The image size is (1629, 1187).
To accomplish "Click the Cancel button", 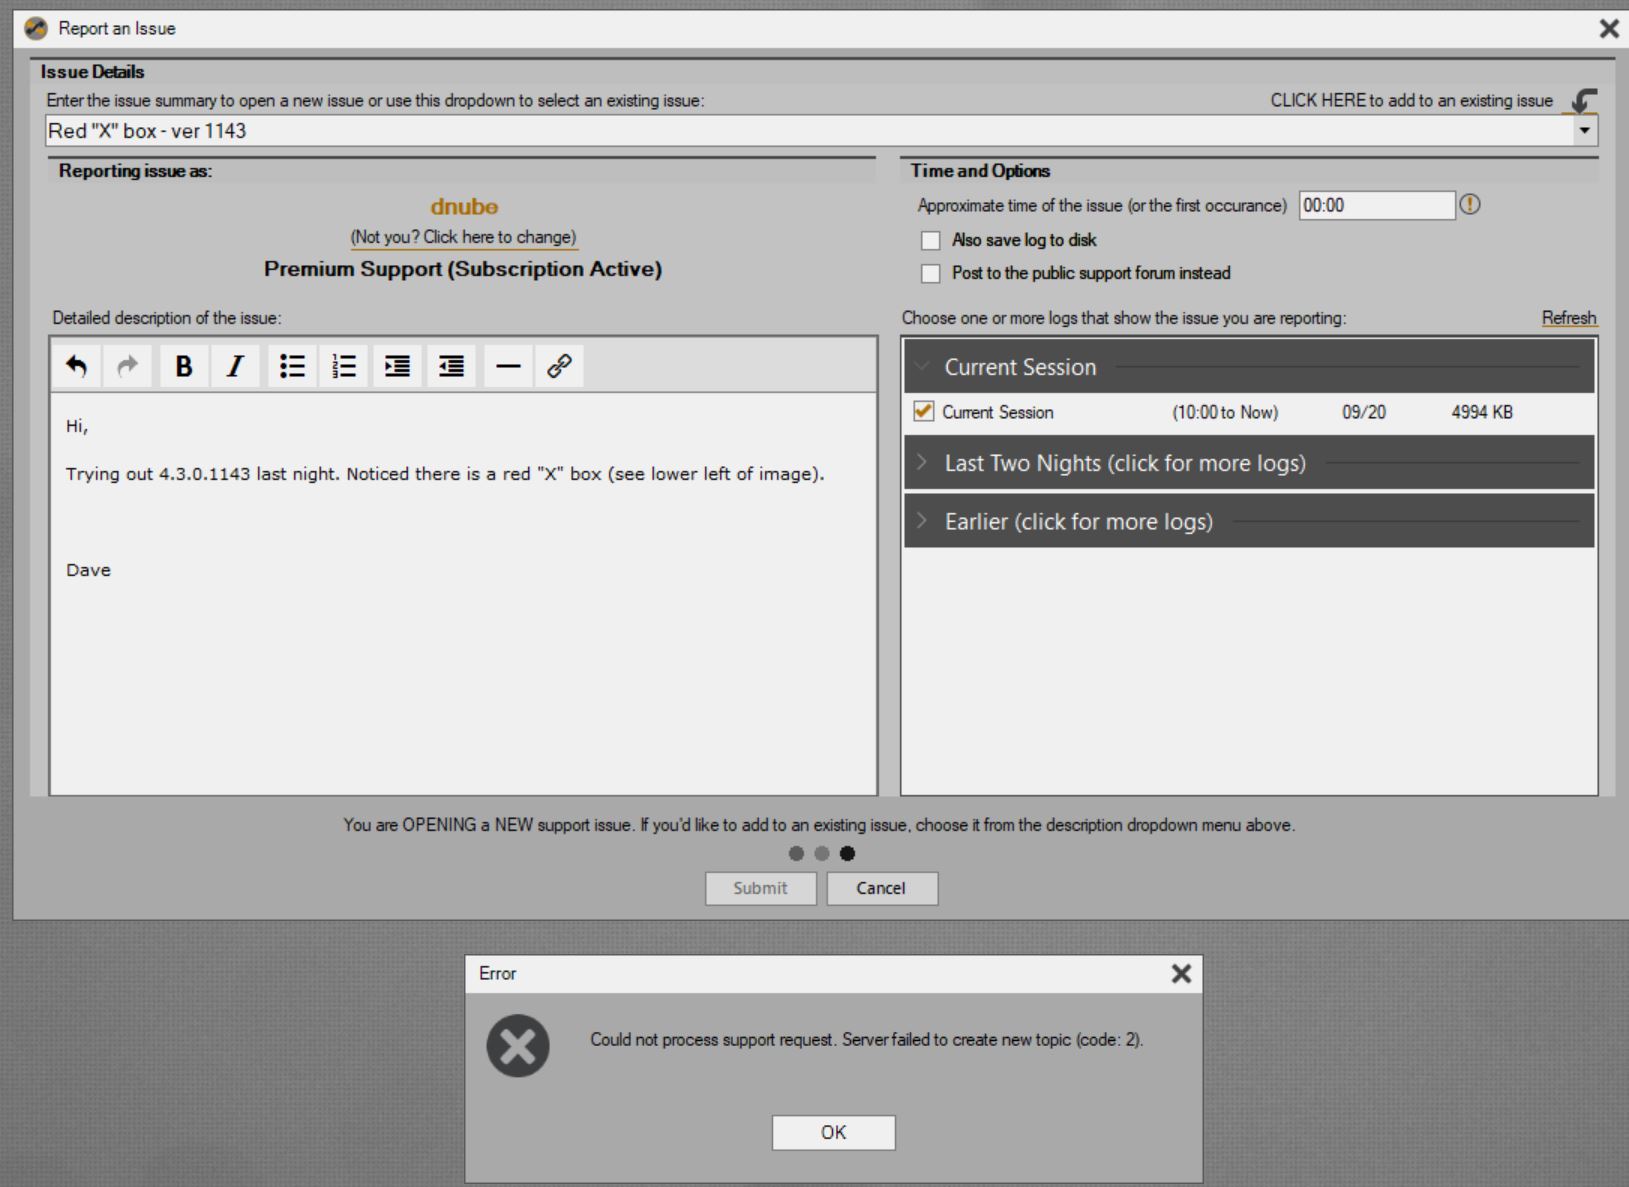I will point(881,888).
